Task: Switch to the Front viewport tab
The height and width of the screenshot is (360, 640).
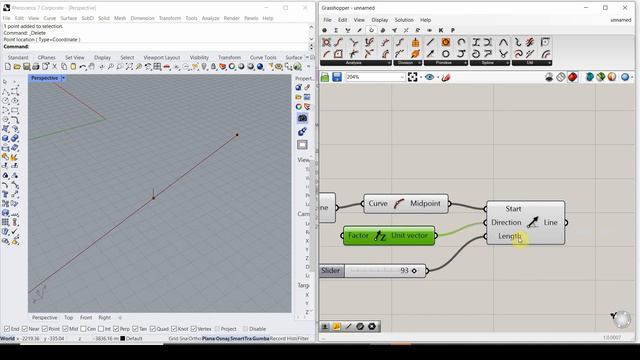Action: 86,318
